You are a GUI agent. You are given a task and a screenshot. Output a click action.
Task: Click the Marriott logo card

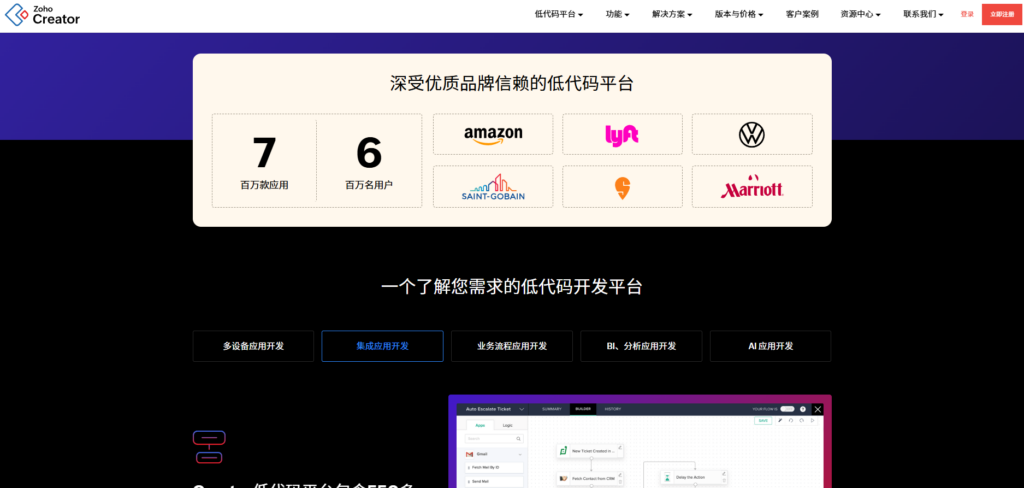point(751,187)
